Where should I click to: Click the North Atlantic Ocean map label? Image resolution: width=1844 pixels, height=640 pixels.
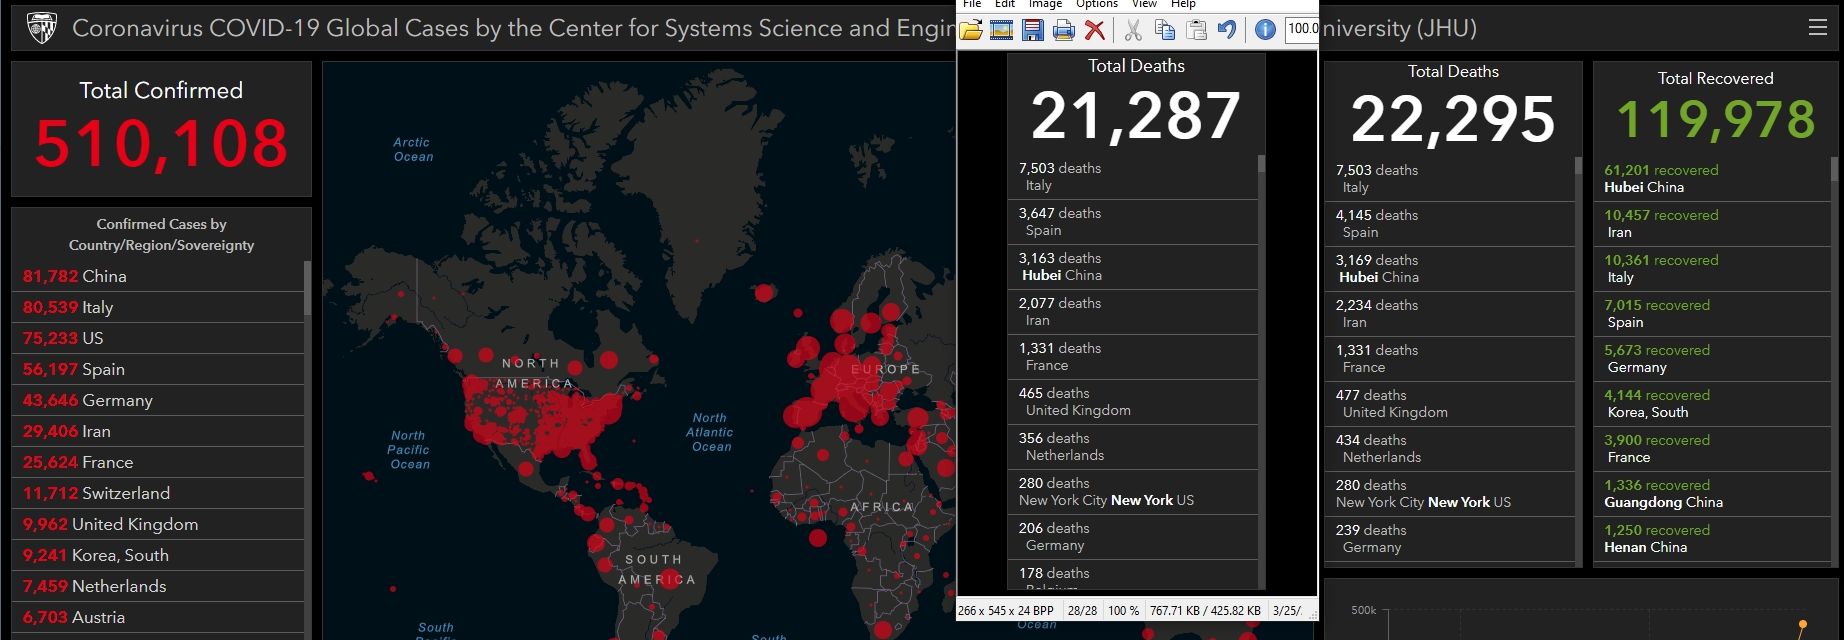pos(710,432)
